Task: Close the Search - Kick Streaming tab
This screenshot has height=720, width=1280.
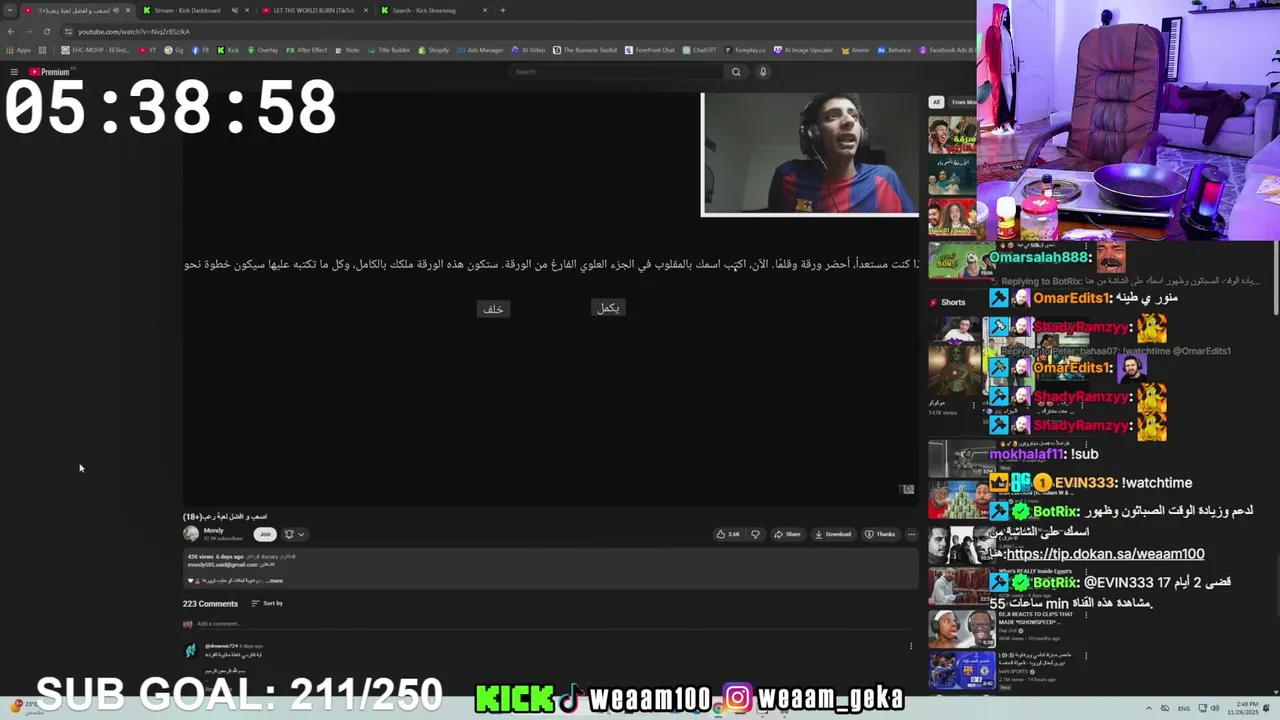Action: click(x=485, y=10)
